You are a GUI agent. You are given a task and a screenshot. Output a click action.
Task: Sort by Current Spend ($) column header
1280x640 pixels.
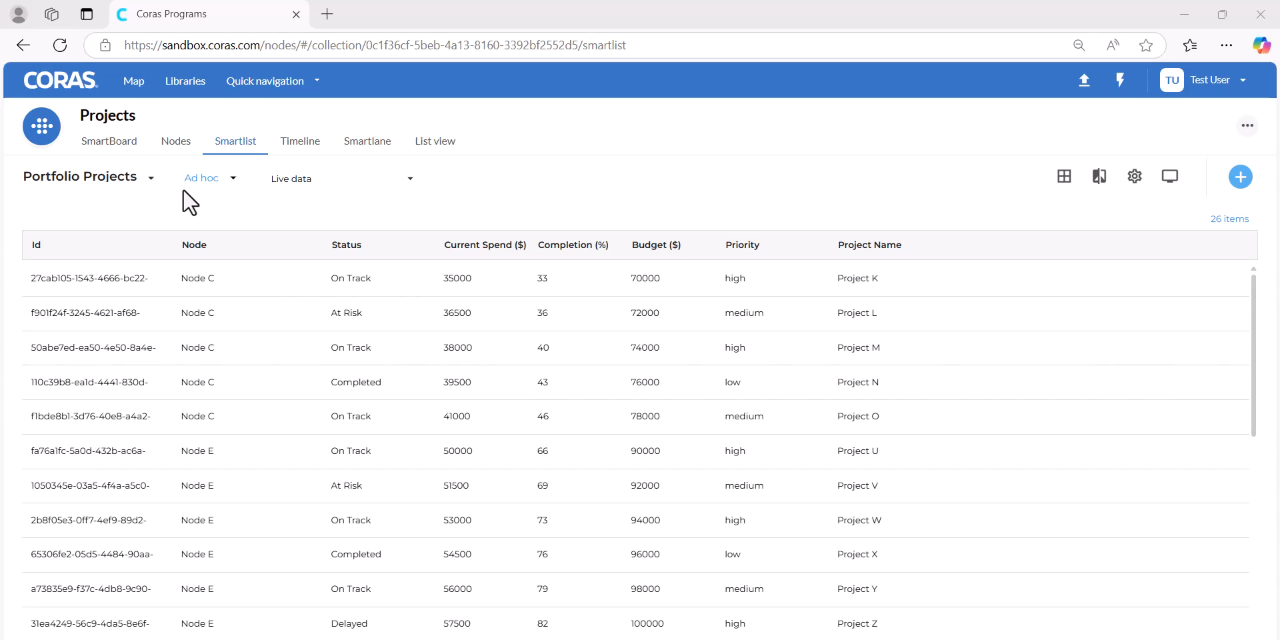coord(485,245)
